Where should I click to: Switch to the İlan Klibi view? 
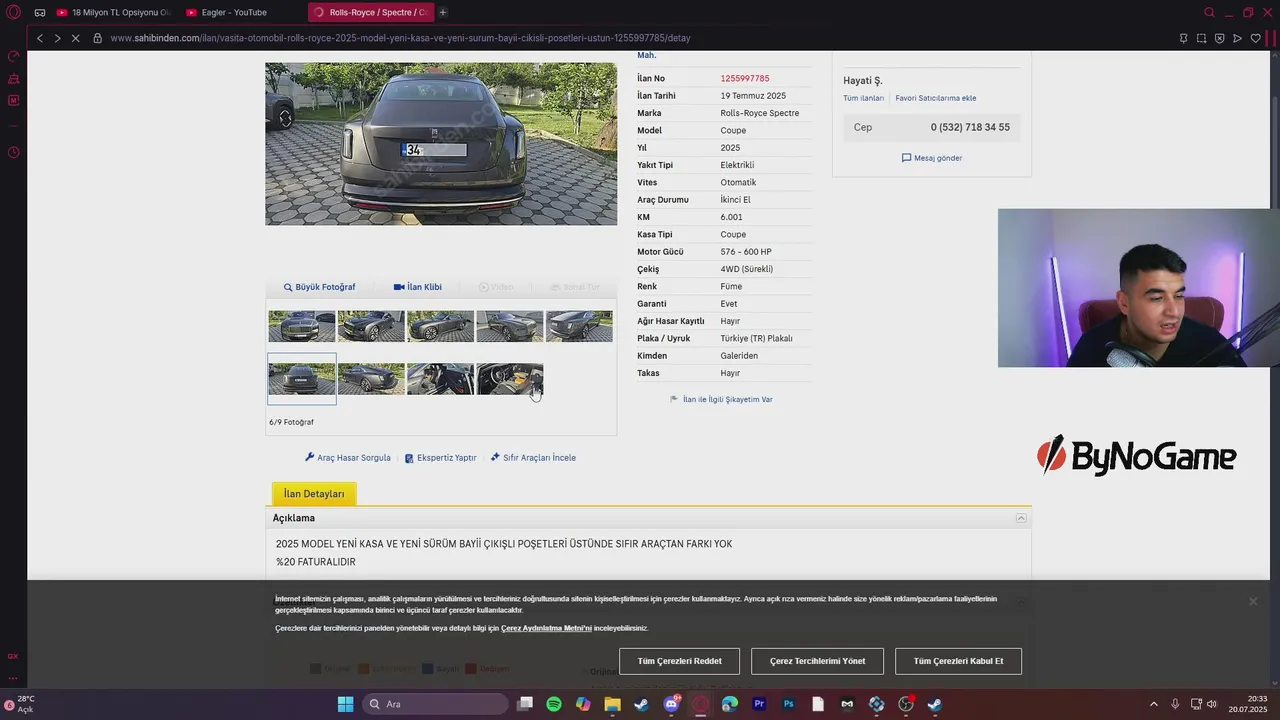418,287
